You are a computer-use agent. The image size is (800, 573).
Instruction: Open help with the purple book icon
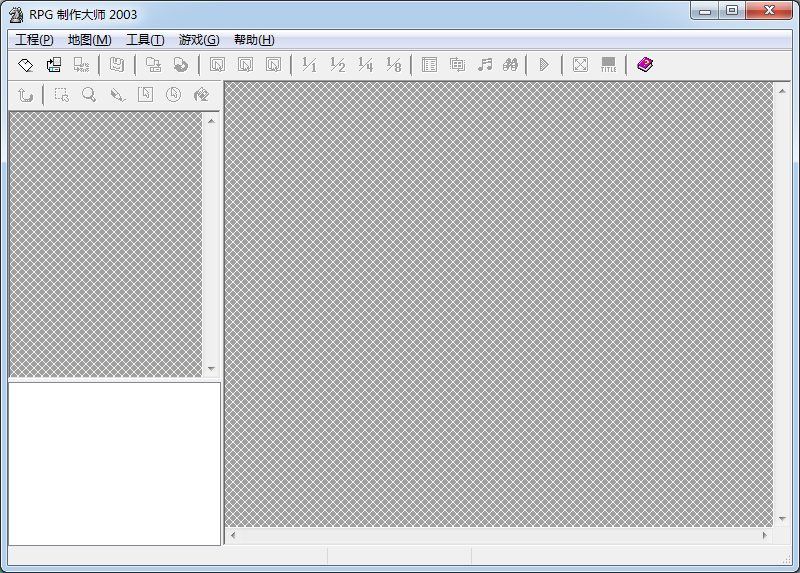click(645, 65)
